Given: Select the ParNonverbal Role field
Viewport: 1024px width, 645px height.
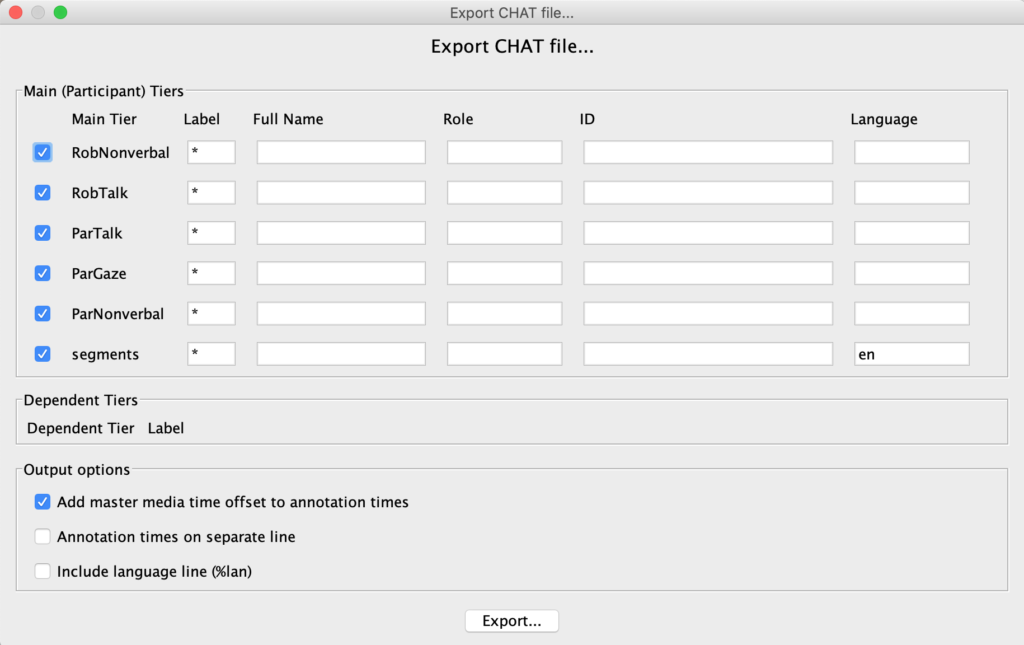Looking at the screenshot, I should [x=504, y=313].
